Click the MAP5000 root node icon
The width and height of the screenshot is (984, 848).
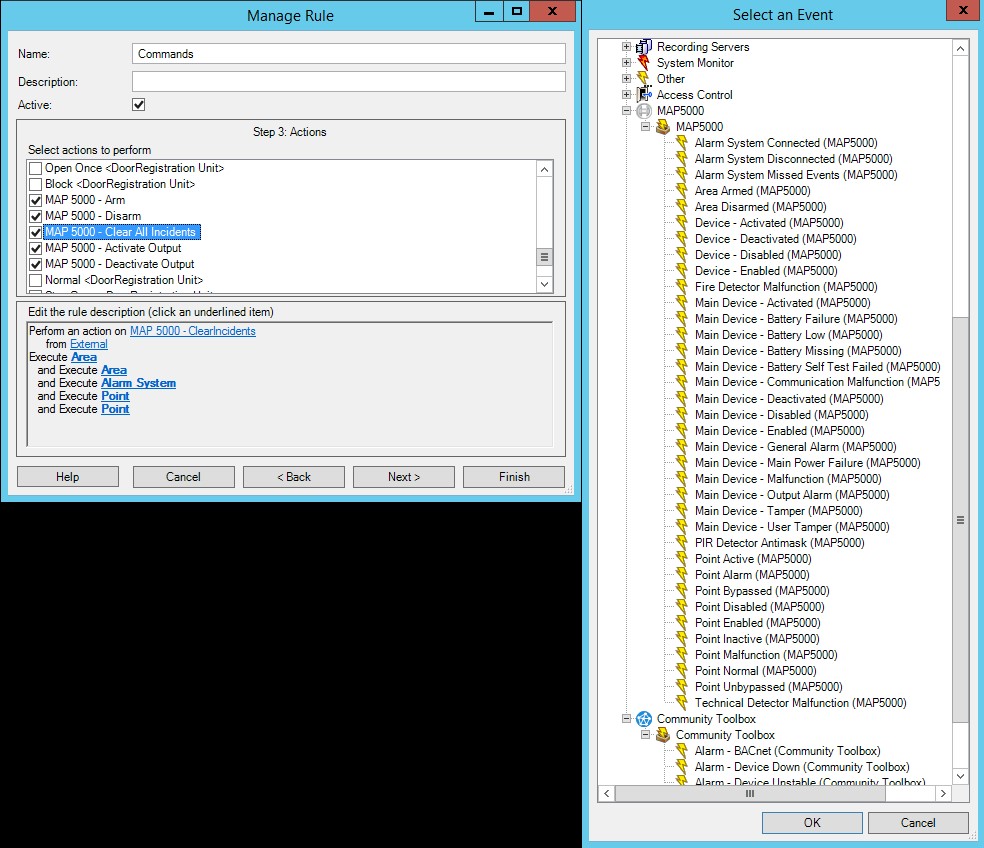point(644,111)
